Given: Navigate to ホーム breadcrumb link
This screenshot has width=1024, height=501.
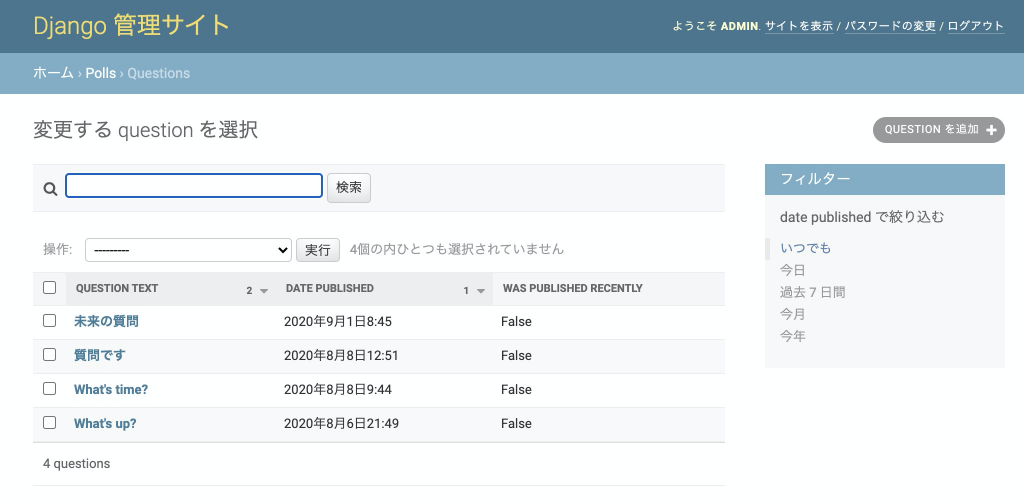Looking at the screenshot, I should coord(54,73).
